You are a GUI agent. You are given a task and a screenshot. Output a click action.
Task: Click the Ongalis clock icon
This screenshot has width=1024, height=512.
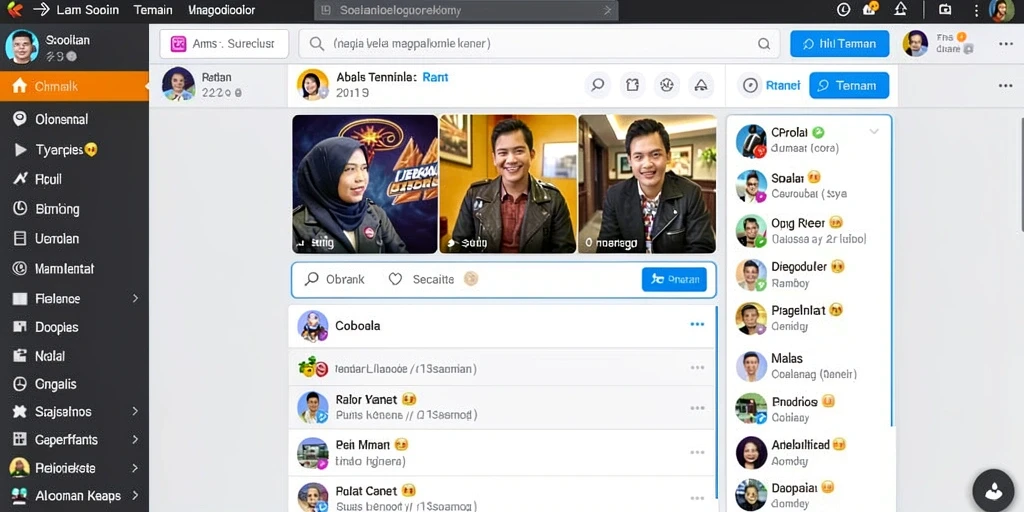pos(20,384)
